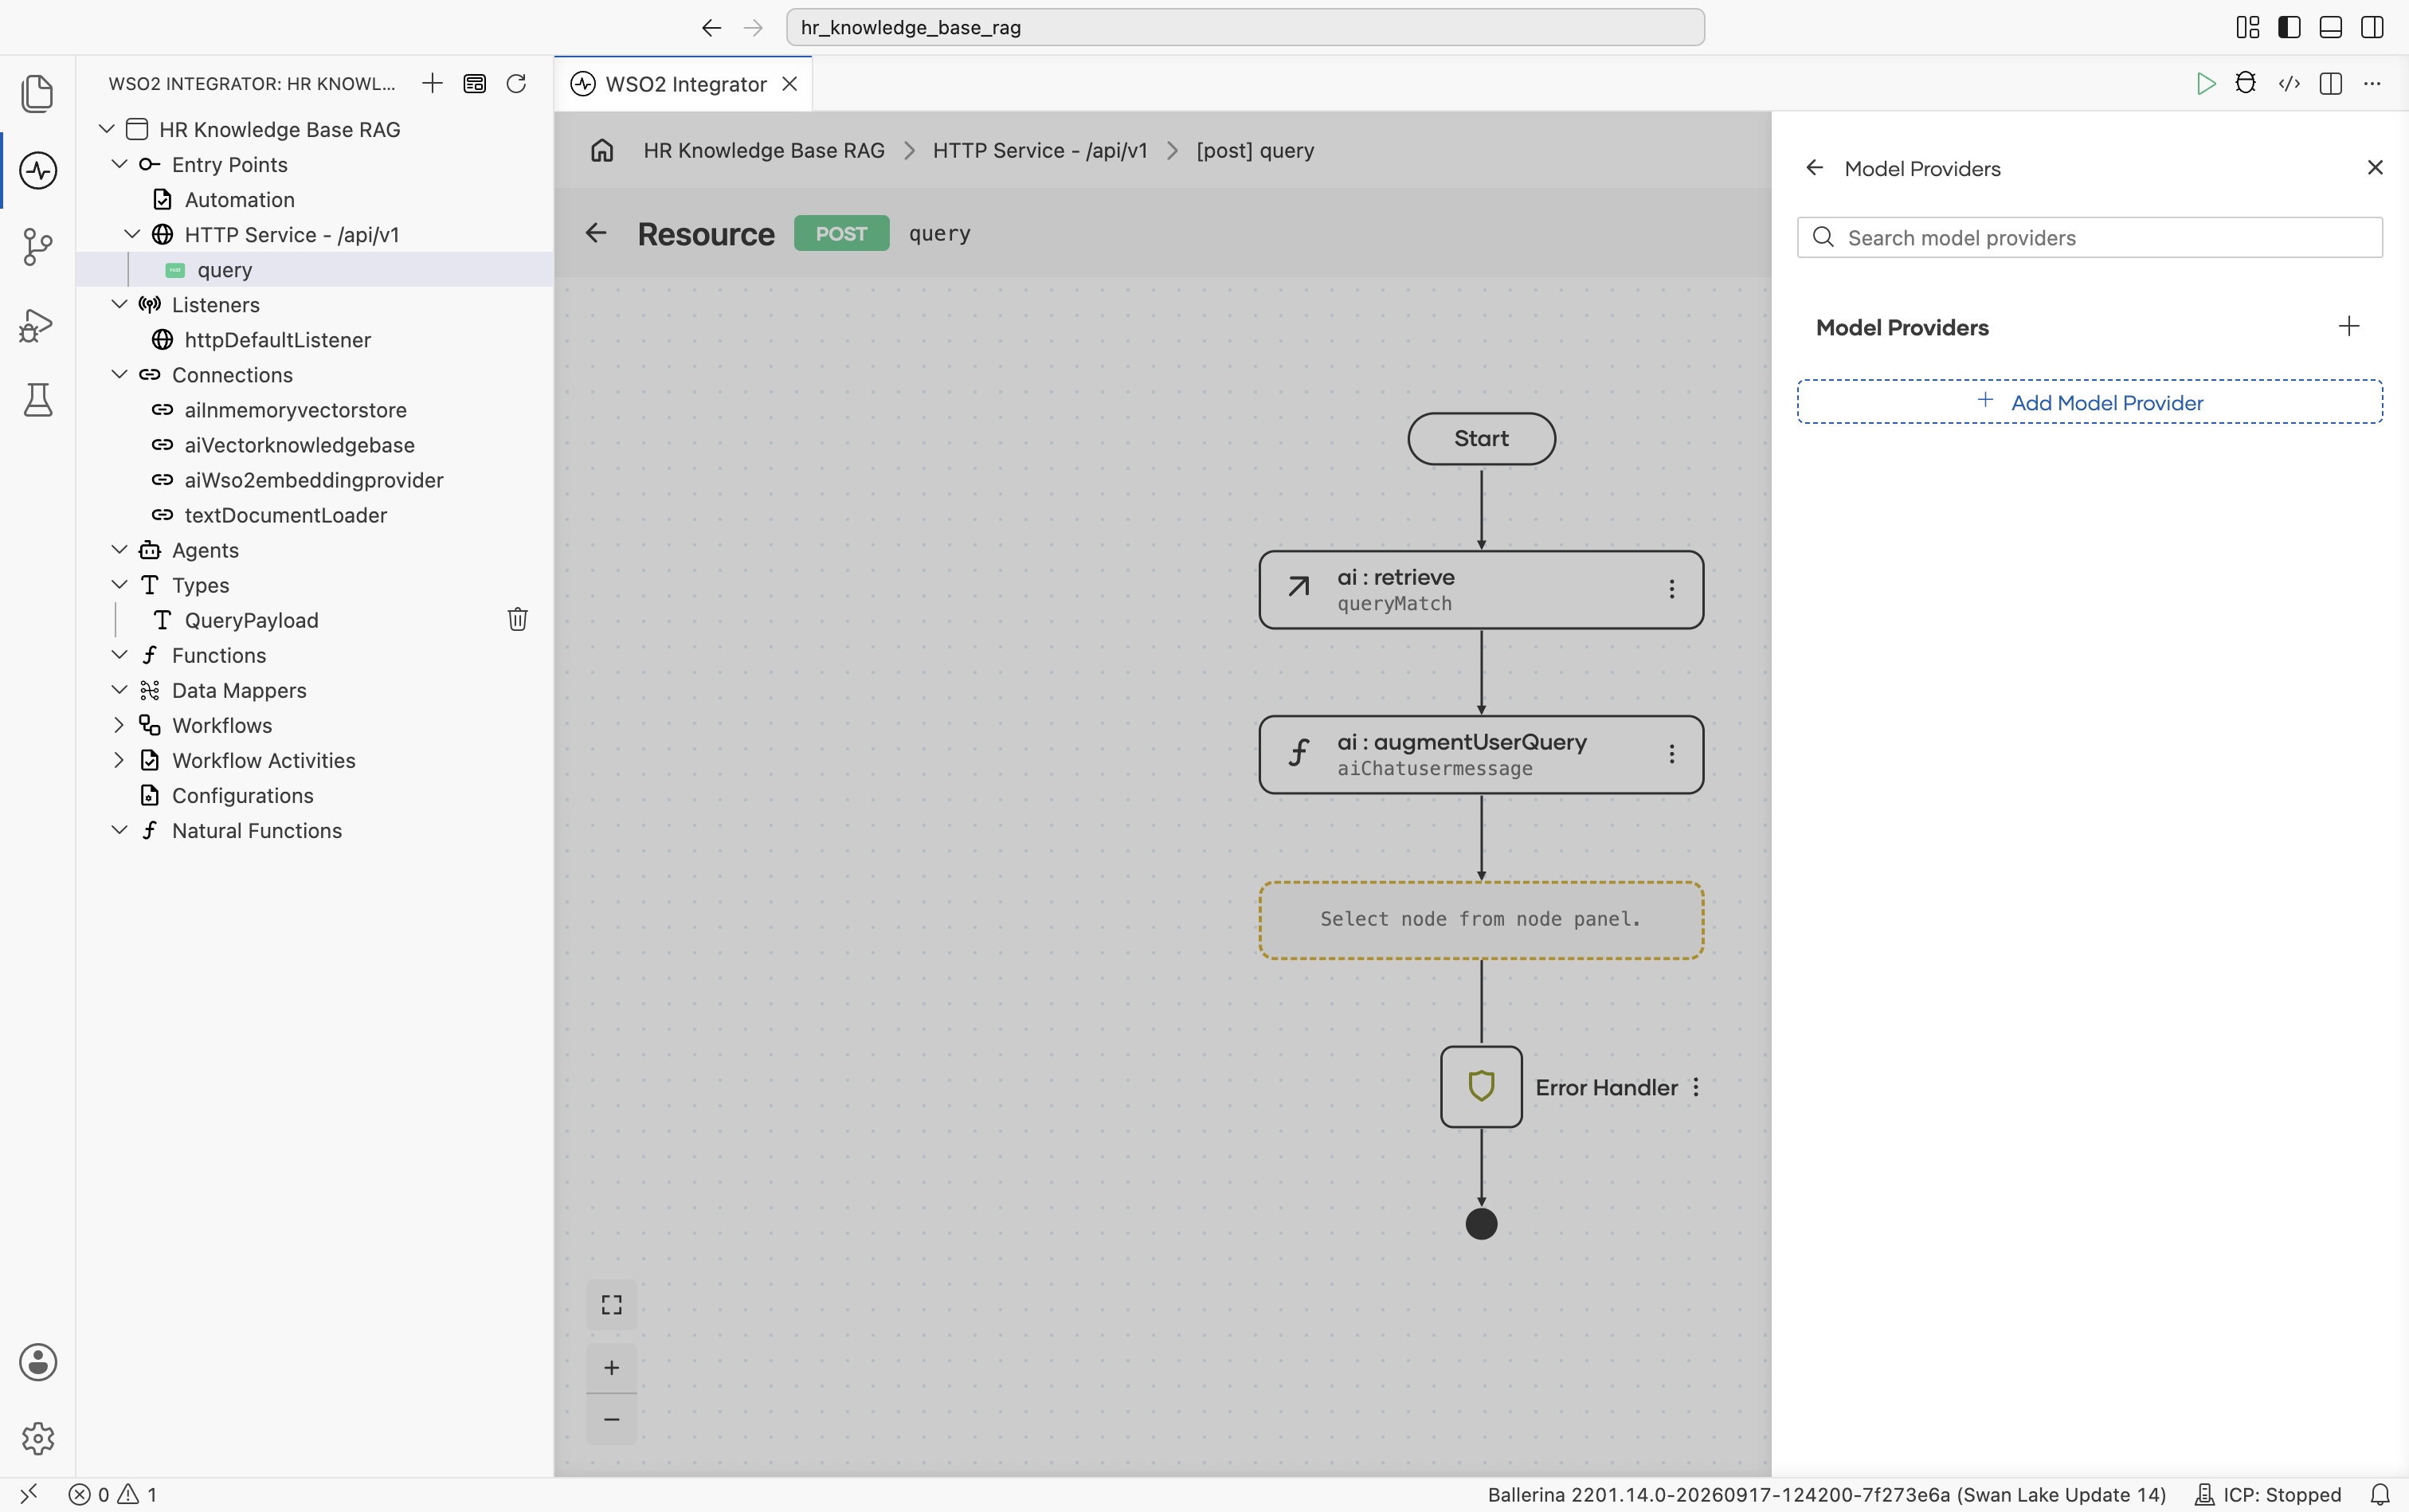Expand the Workflow Activities section
The width and height of the screenshot is (2409, 1512).
pyautogui.click(x=119, y=760)
